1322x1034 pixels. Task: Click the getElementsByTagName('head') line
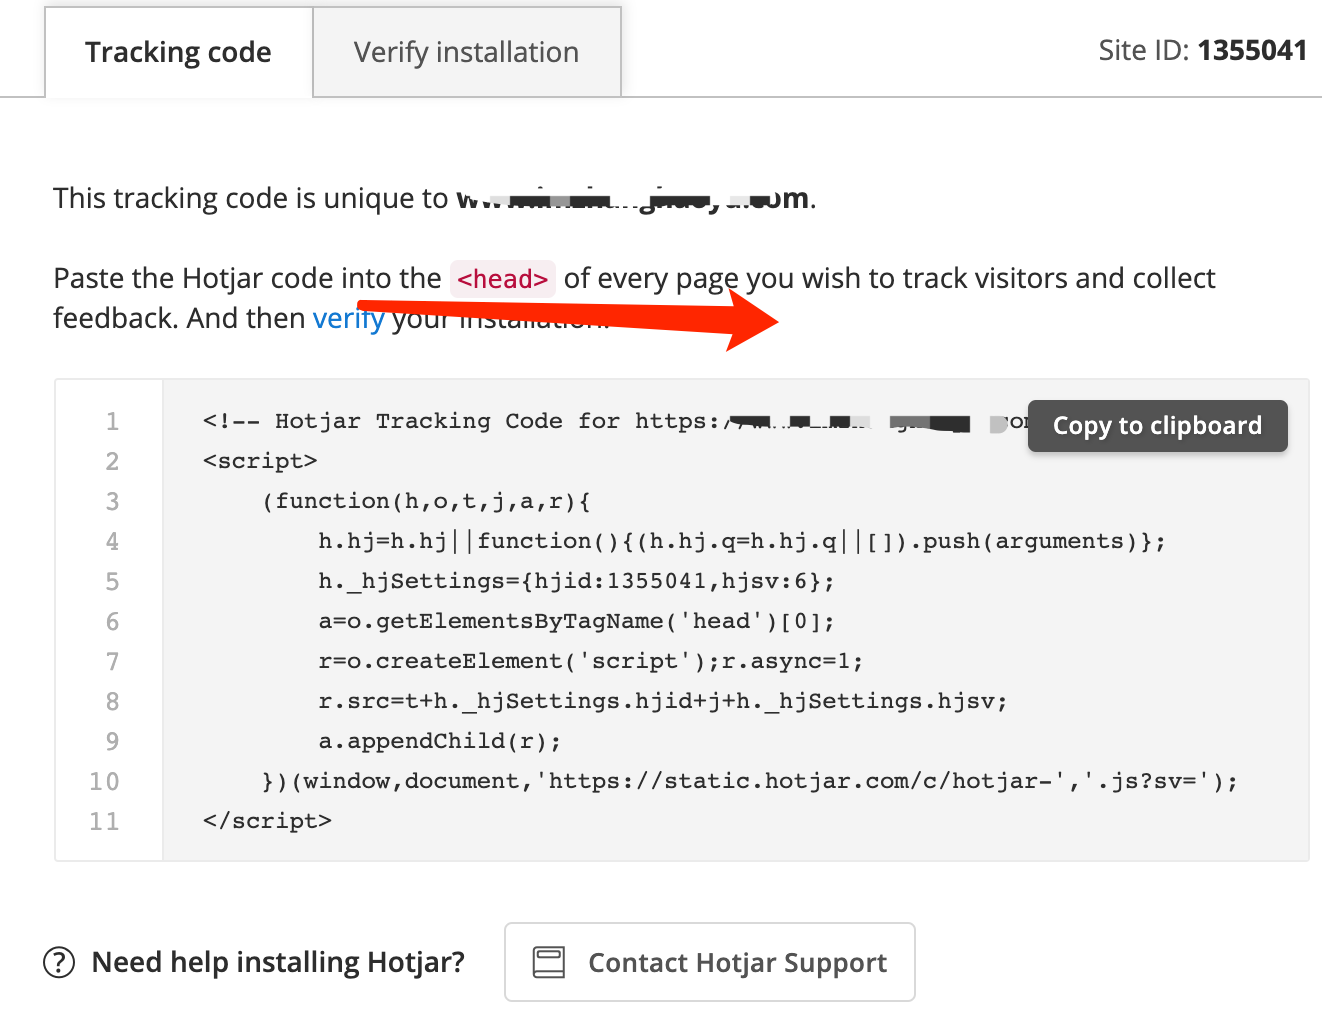(576, 621)
